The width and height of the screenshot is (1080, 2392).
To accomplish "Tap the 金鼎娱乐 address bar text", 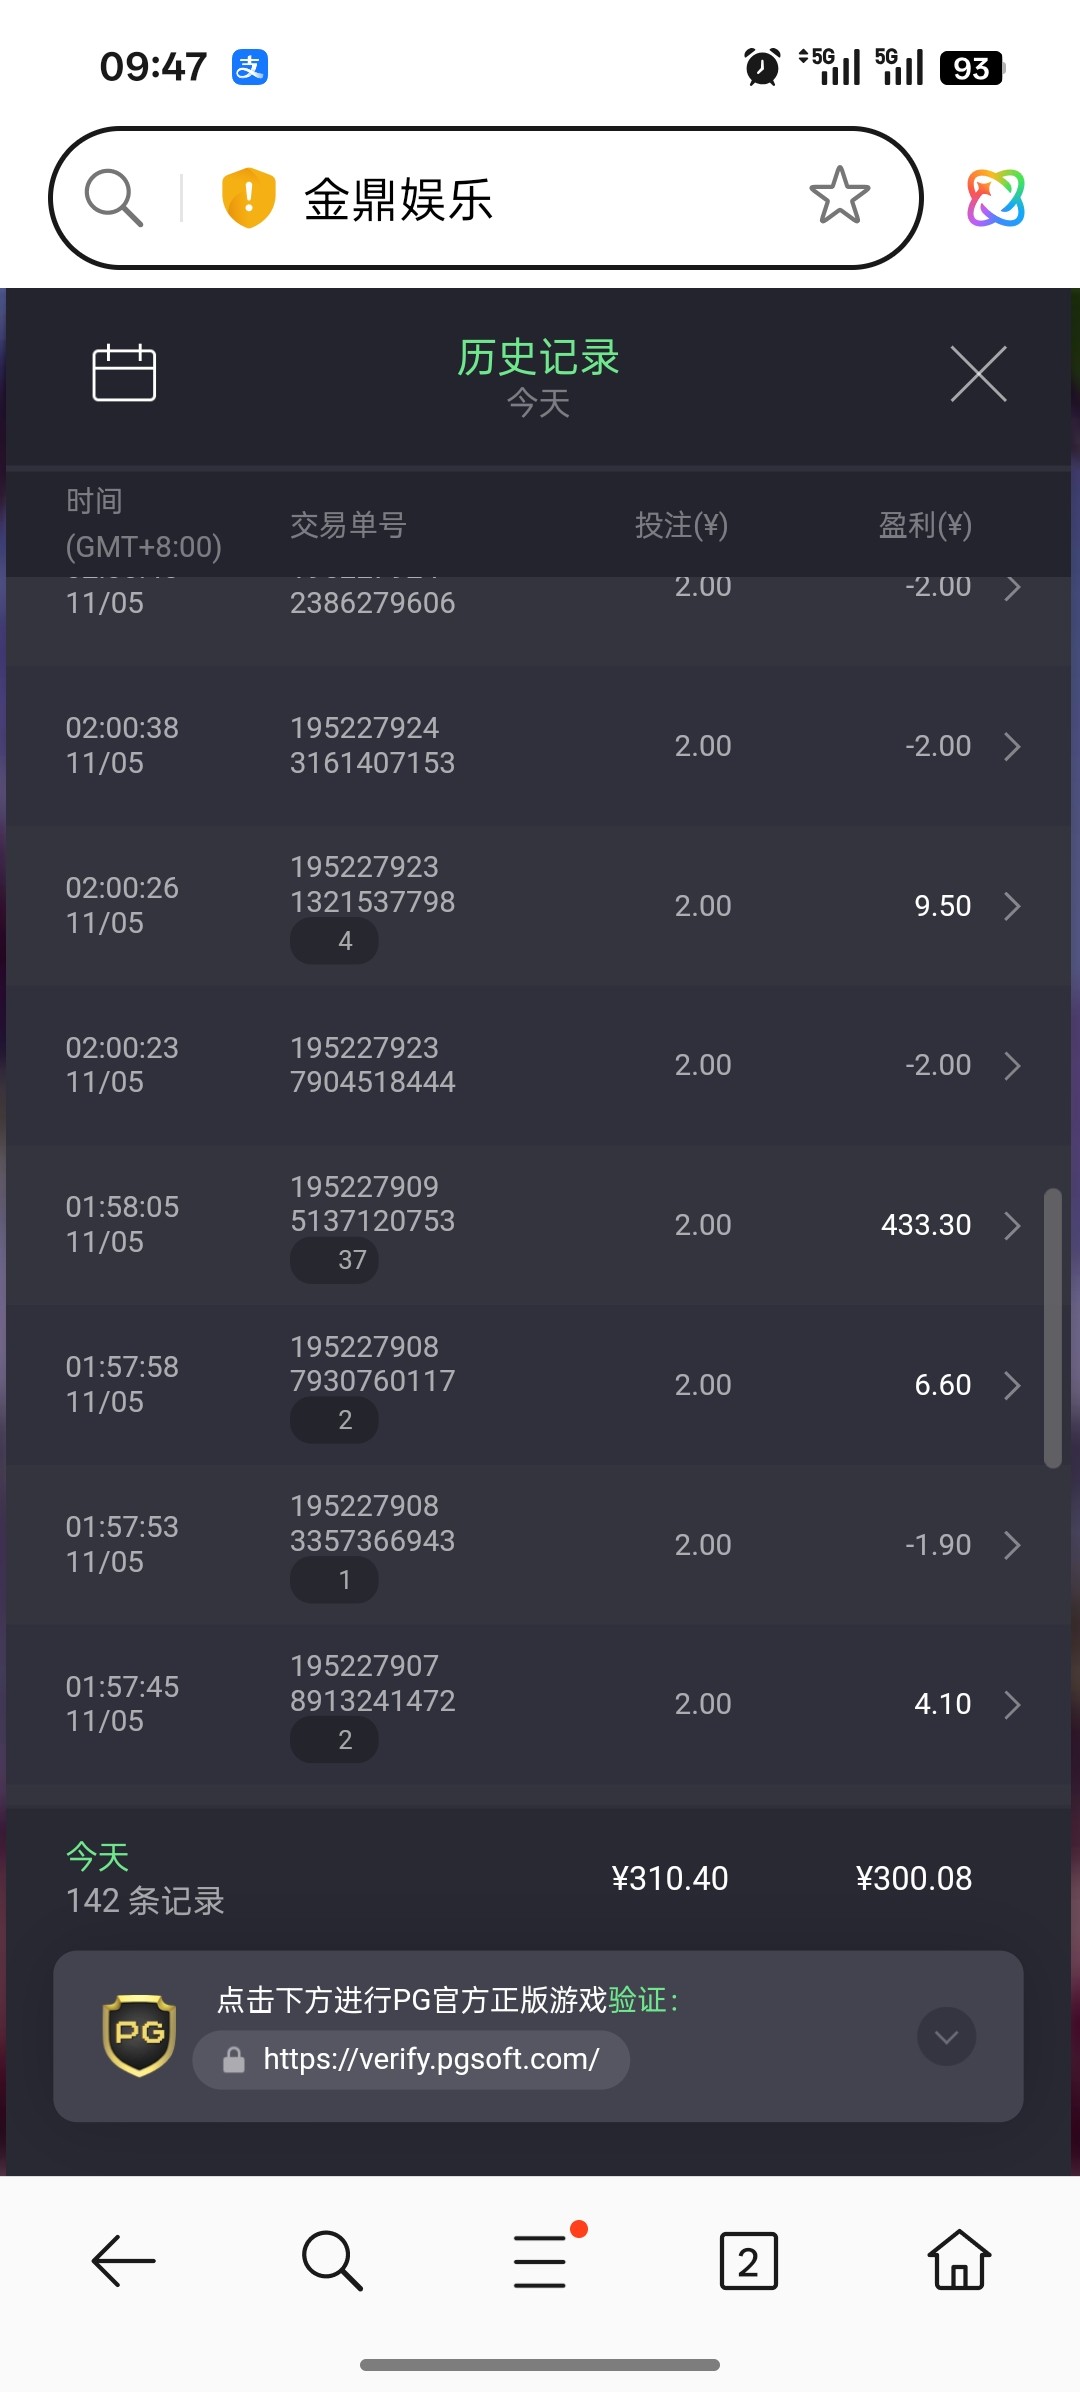I will 398,199.
